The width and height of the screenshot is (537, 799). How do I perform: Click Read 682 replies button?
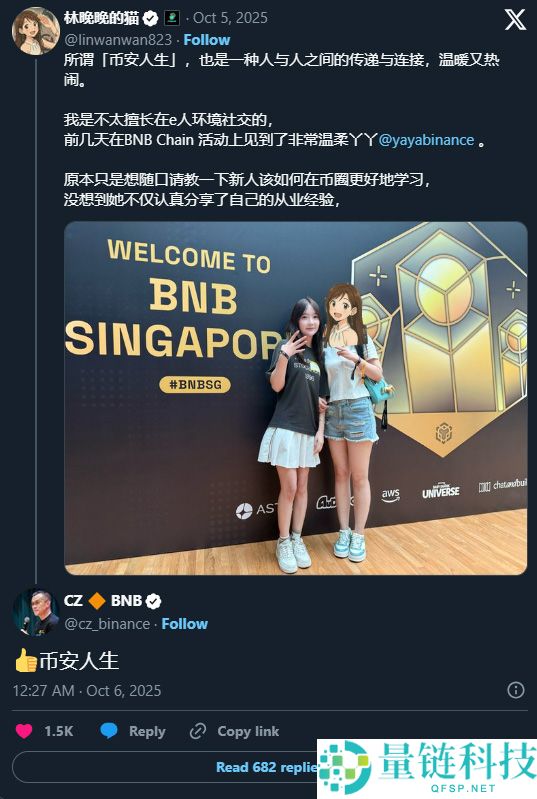267,767
